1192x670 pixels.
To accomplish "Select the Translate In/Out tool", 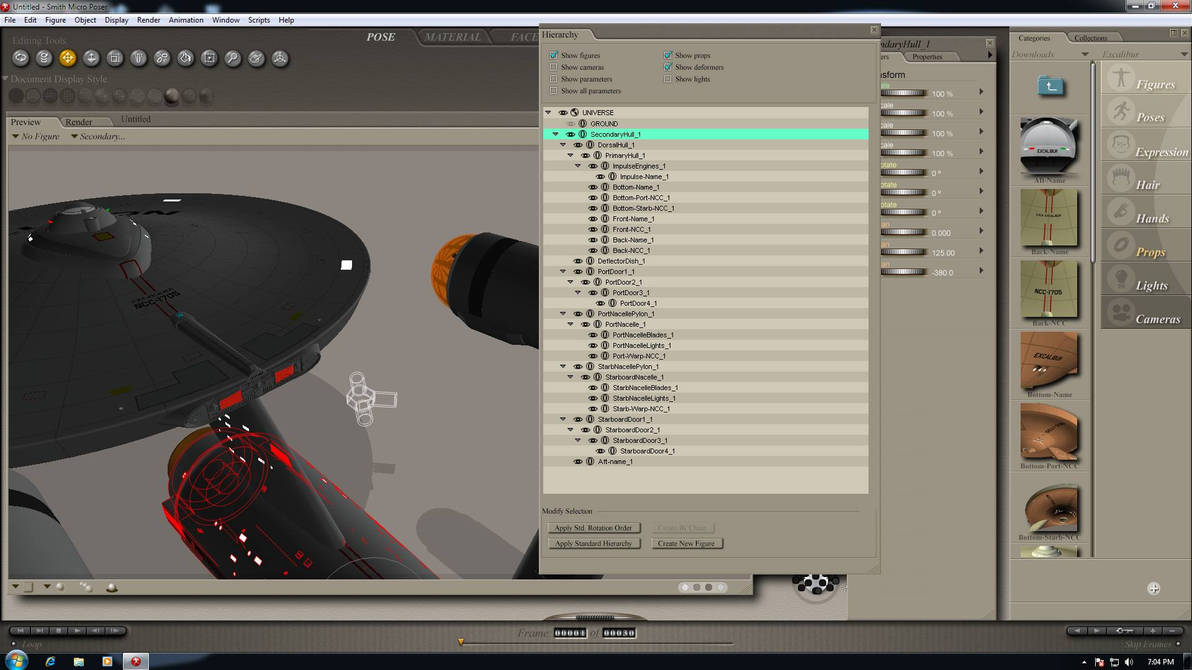I will [x=91, y=58].
